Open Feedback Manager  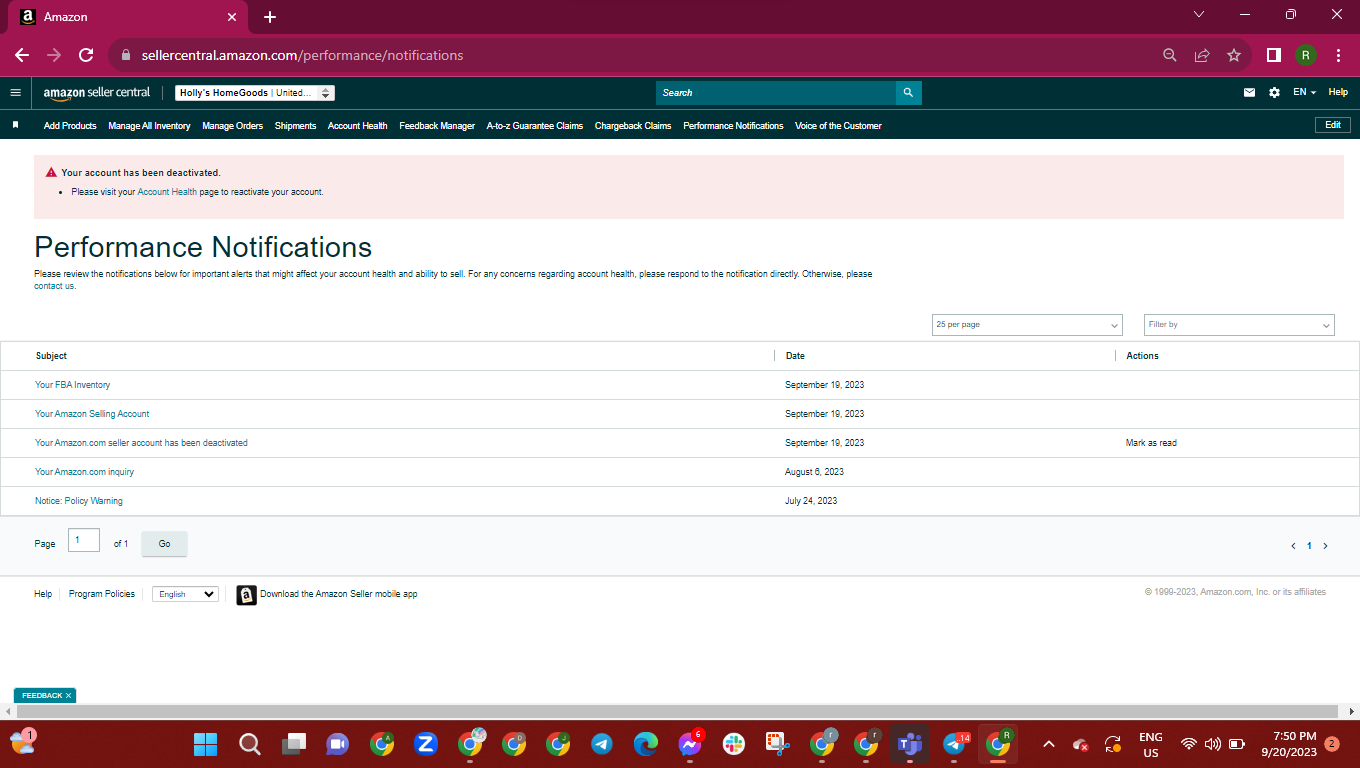tap(437, 126)
